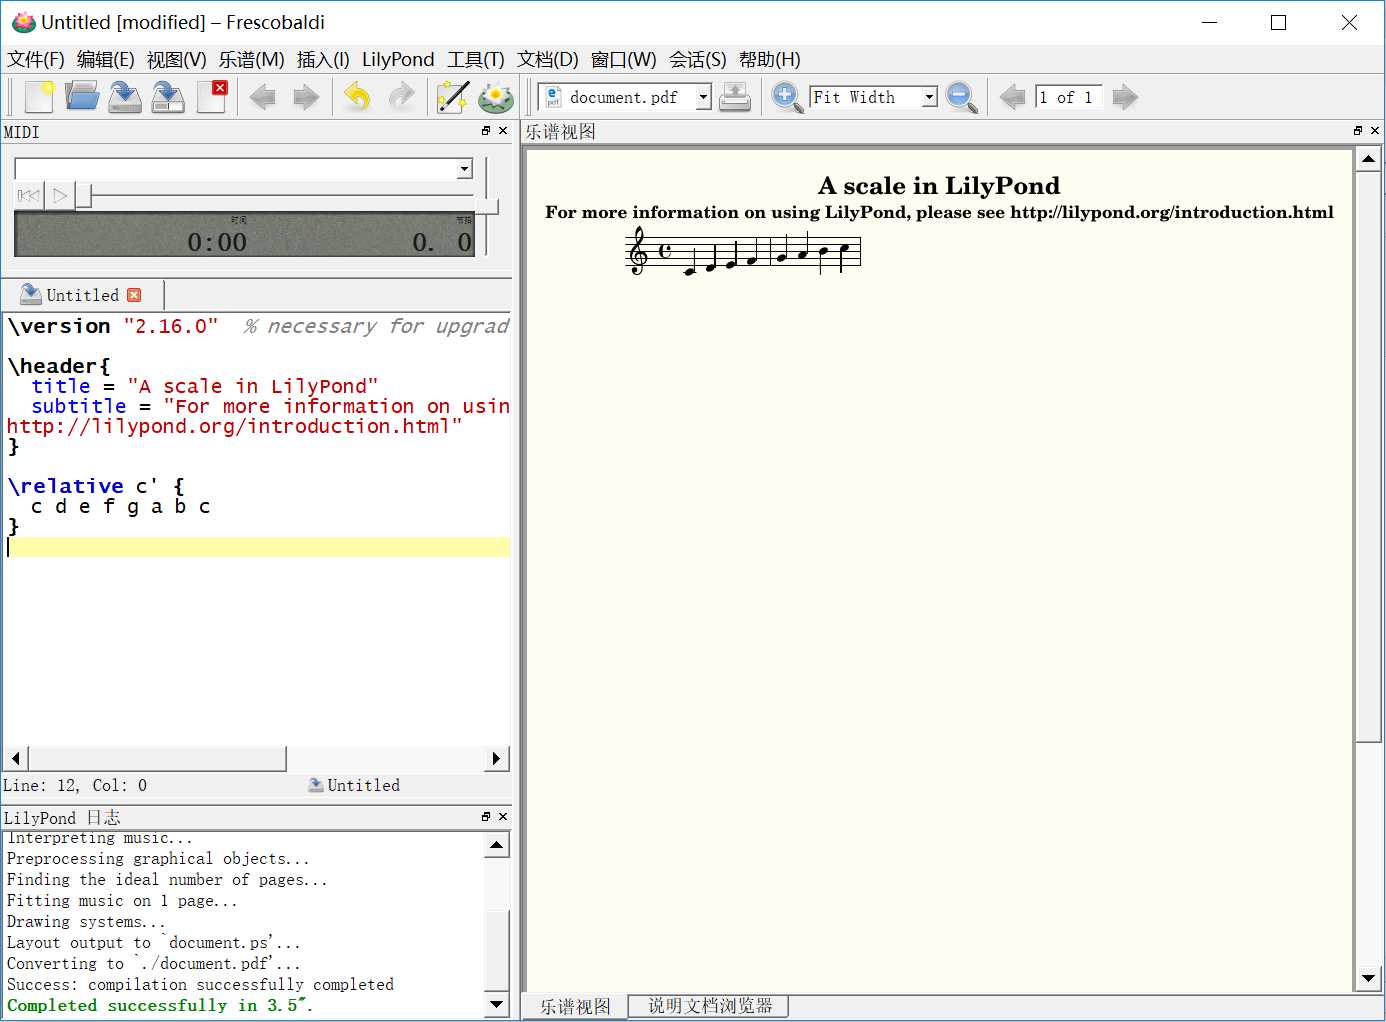Select the Untitled document tab

[x=83, y=295]
